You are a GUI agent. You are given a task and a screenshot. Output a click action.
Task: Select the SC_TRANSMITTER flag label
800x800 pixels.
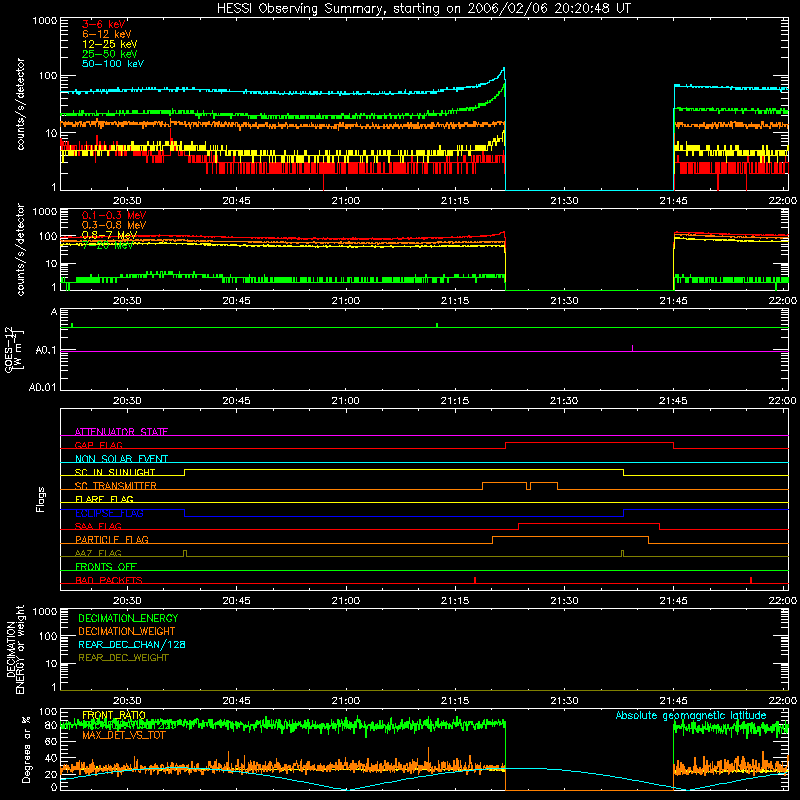115,485
